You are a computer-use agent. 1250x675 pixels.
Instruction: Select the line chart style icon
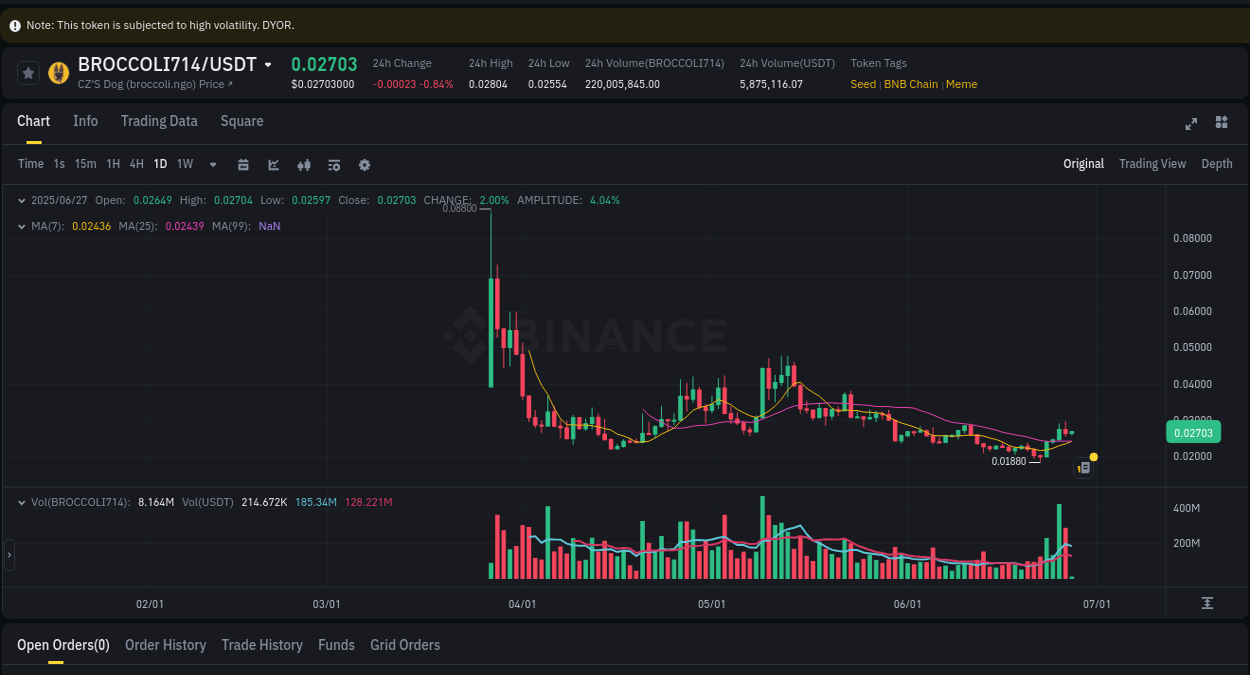[x=273, y=164]
